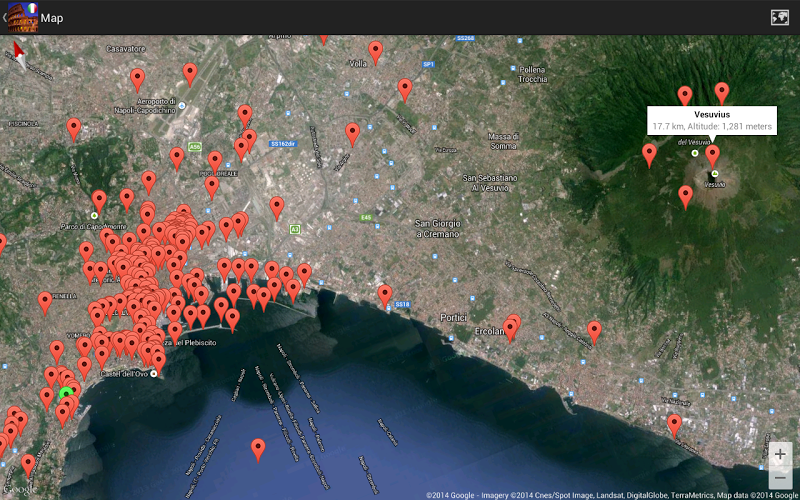Image resolution: width=800 pixels, height=500 pixels.
Task: Select pin near Aeroporto di Napoli-Capodichino
Action: pyautogui.click(x=138, y=79)
